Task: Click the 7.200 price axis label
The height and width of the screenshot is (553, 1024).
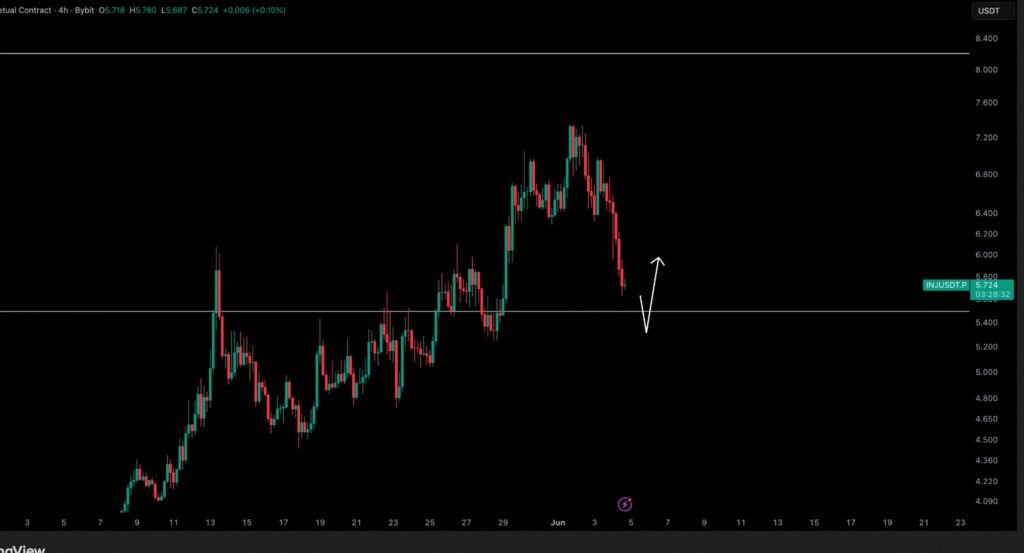Action: 986,138
